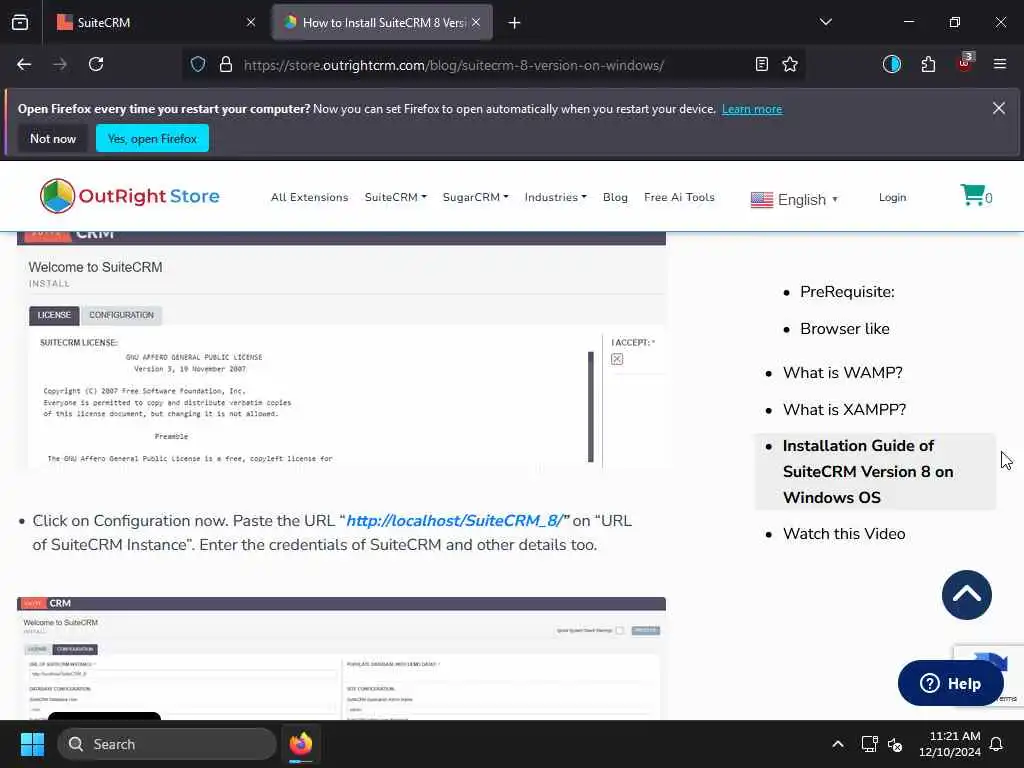This screenshot has height=768, width=1024.
Task: Open the Extensions puzzle icon
Action: click(928, 64)
